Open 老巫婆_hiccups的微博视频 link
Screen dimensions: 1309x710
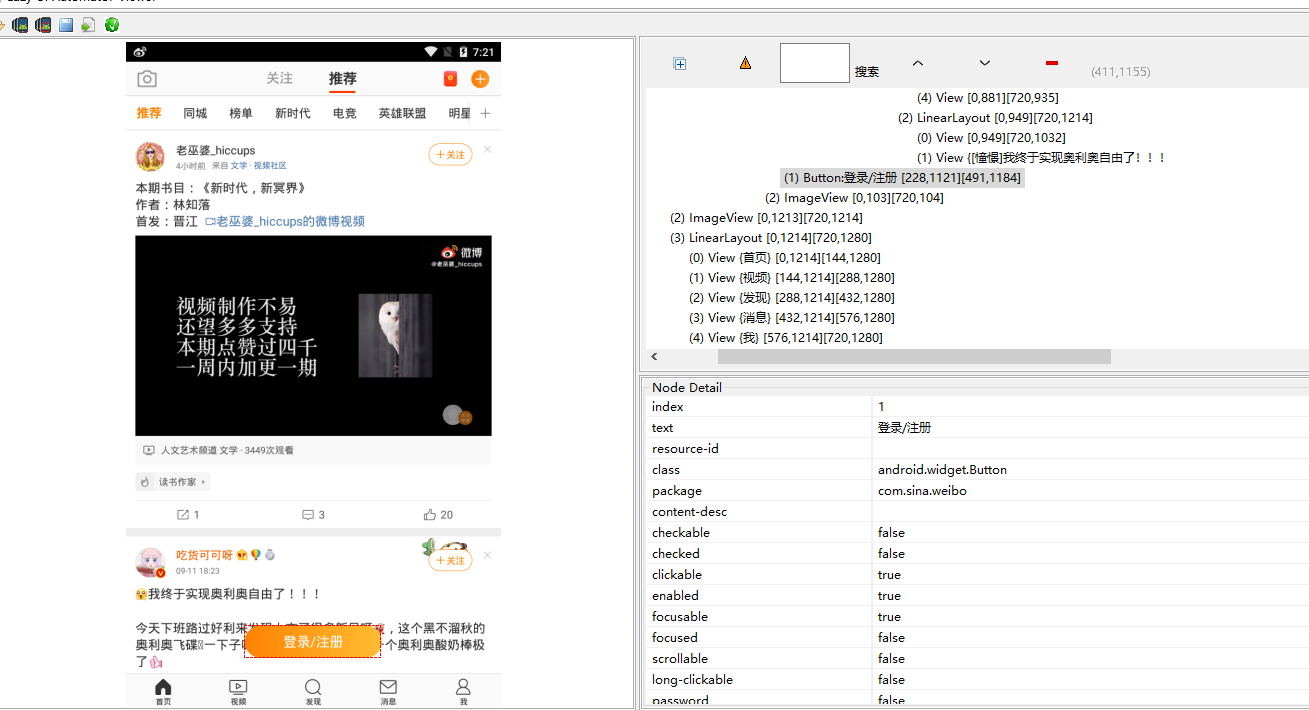tap(285, 222)
